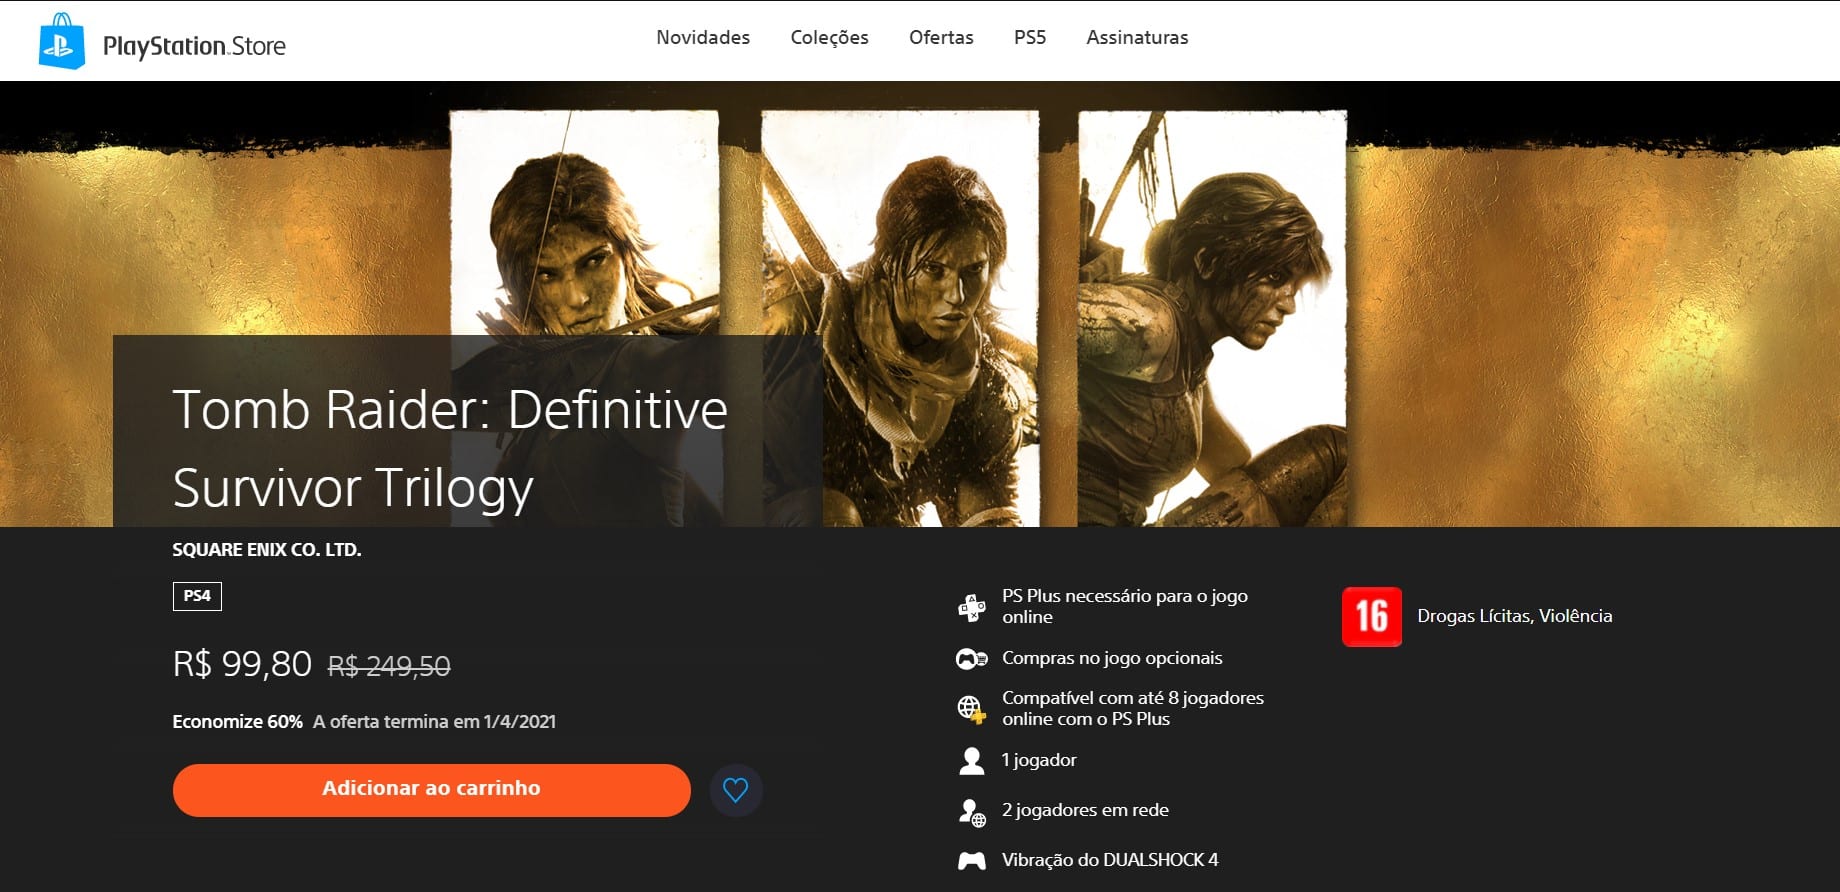Click the PS4 platform tag
Image resolution: width=1840 pixels, height=892 pixels.
coord(197,596)
